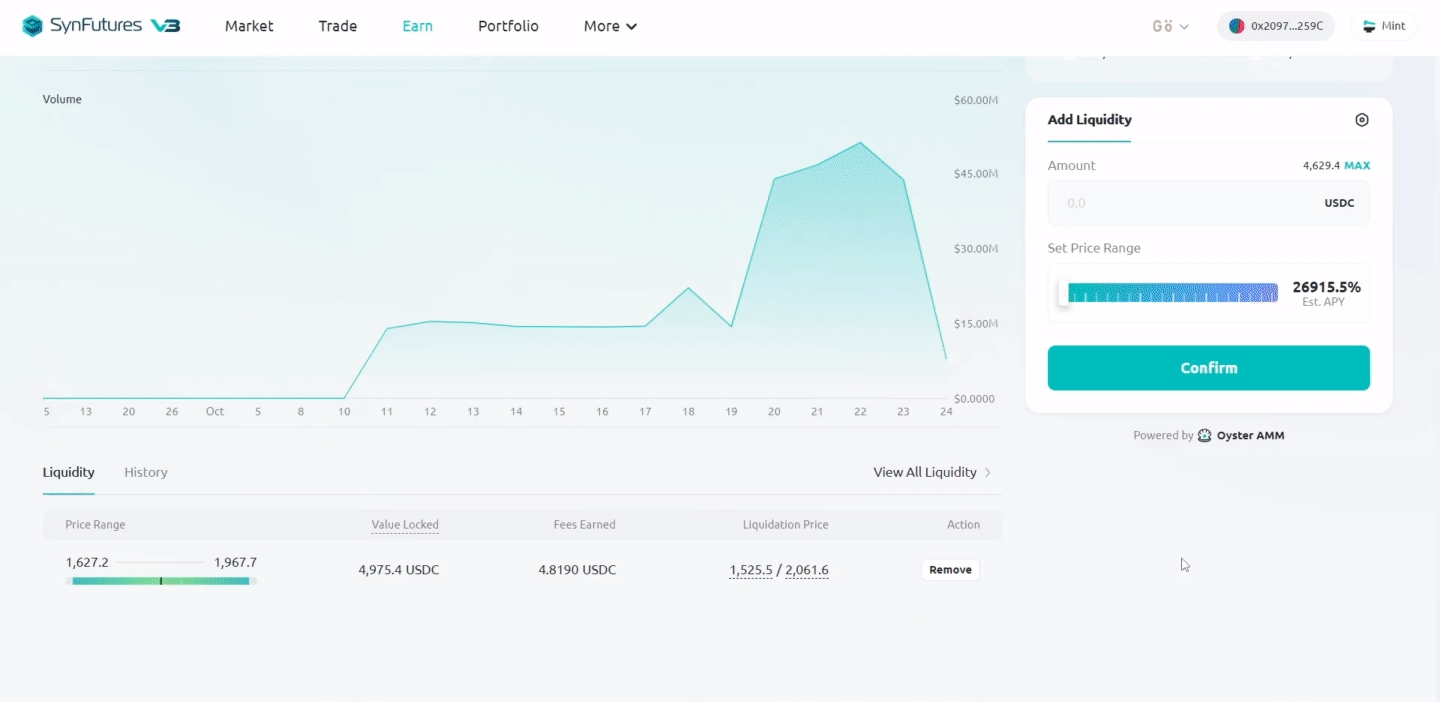1440x702 pixels.
Task: Select the Earn nav item
Action: [417, 26]
